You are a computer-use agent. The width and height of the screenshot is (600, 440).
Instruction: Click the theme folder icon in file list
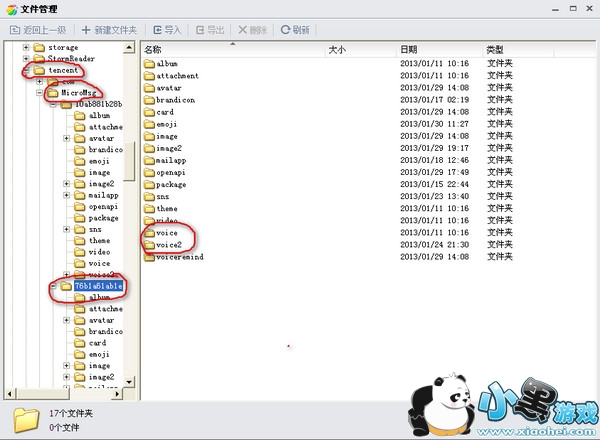[149, 209]
